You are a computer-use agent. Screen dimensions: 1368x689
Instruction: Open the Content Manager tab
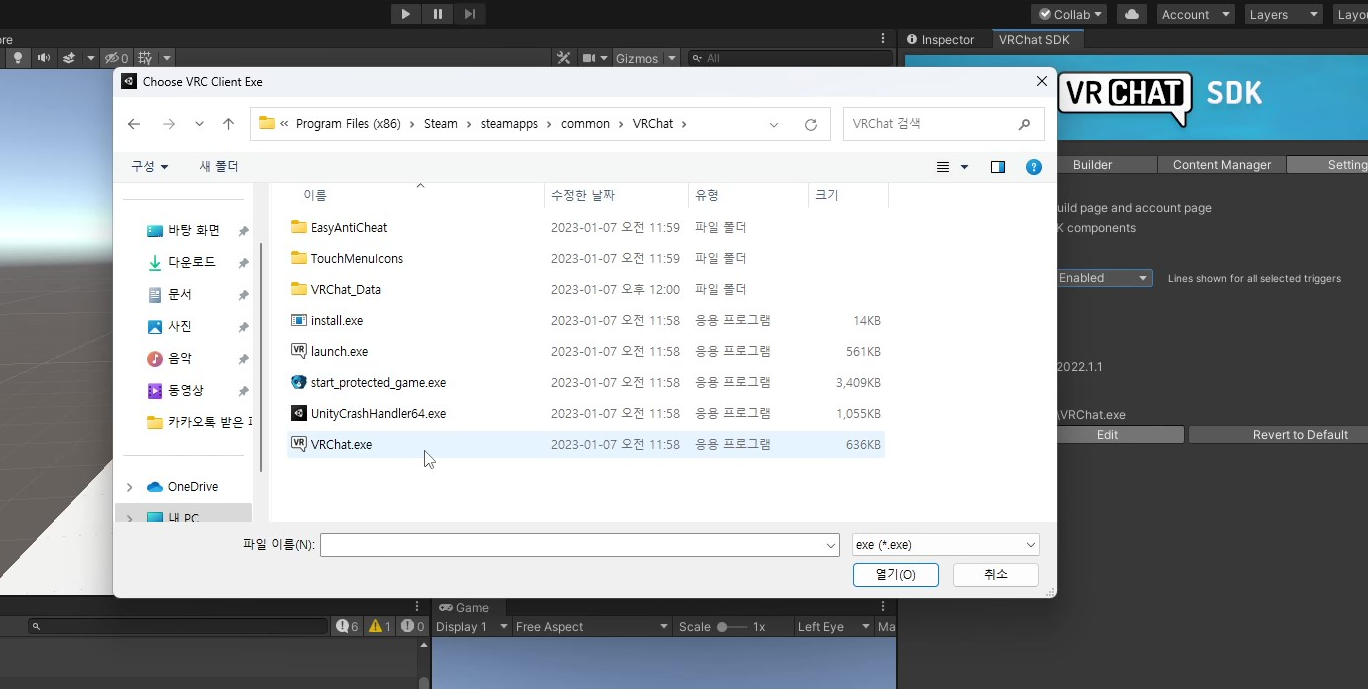click(x=1222, y=165)
